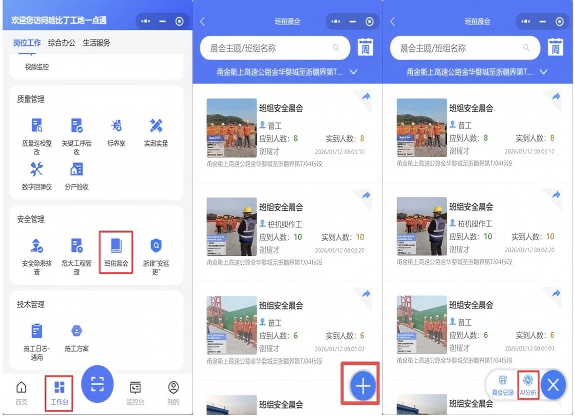575x417 pixels.
Task: Share the 10-person meeting card in middle screen
Action: (x=366, y=195)
